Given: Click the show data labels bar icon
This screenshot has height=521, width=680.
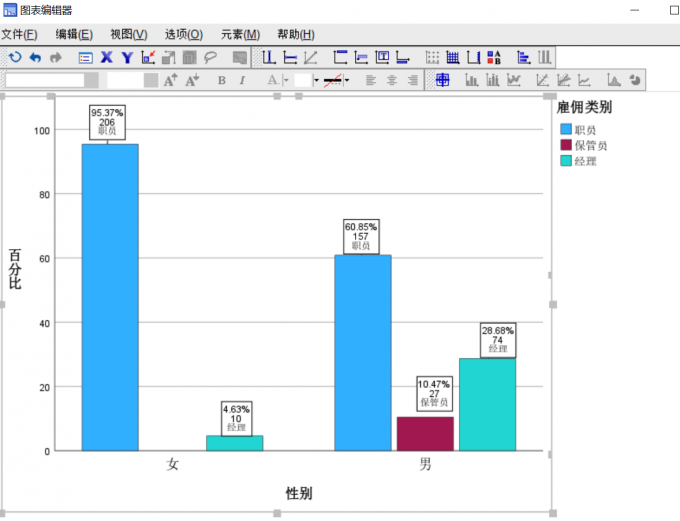Looking at the screenshot, I should coord(471,80).
